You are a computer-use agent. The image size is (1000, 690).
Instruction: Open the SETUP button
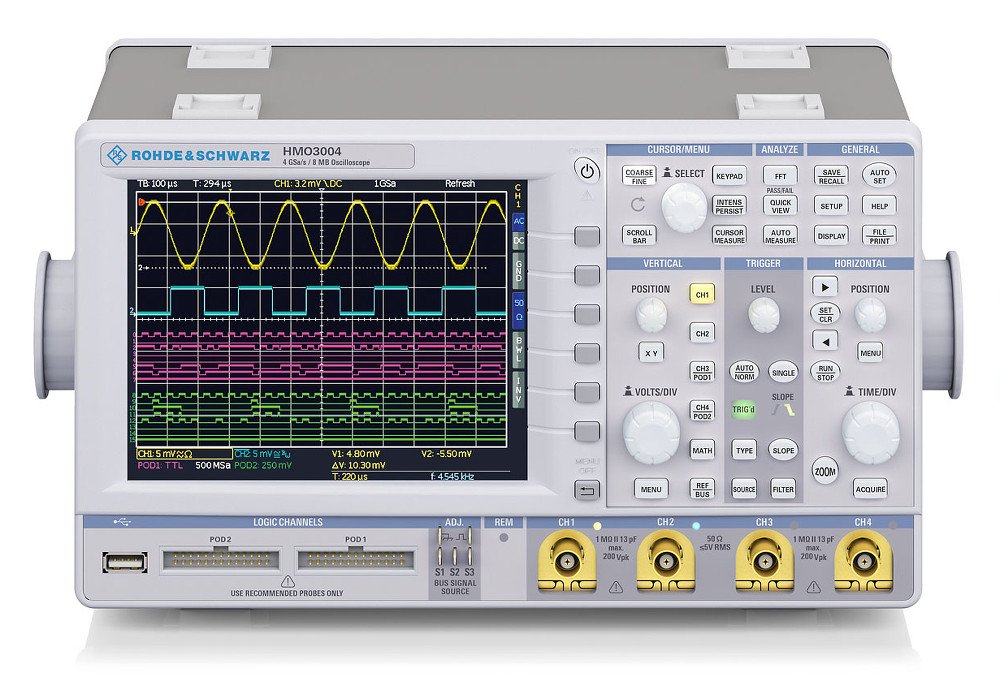pyautogui.click(x=831, y=206)
